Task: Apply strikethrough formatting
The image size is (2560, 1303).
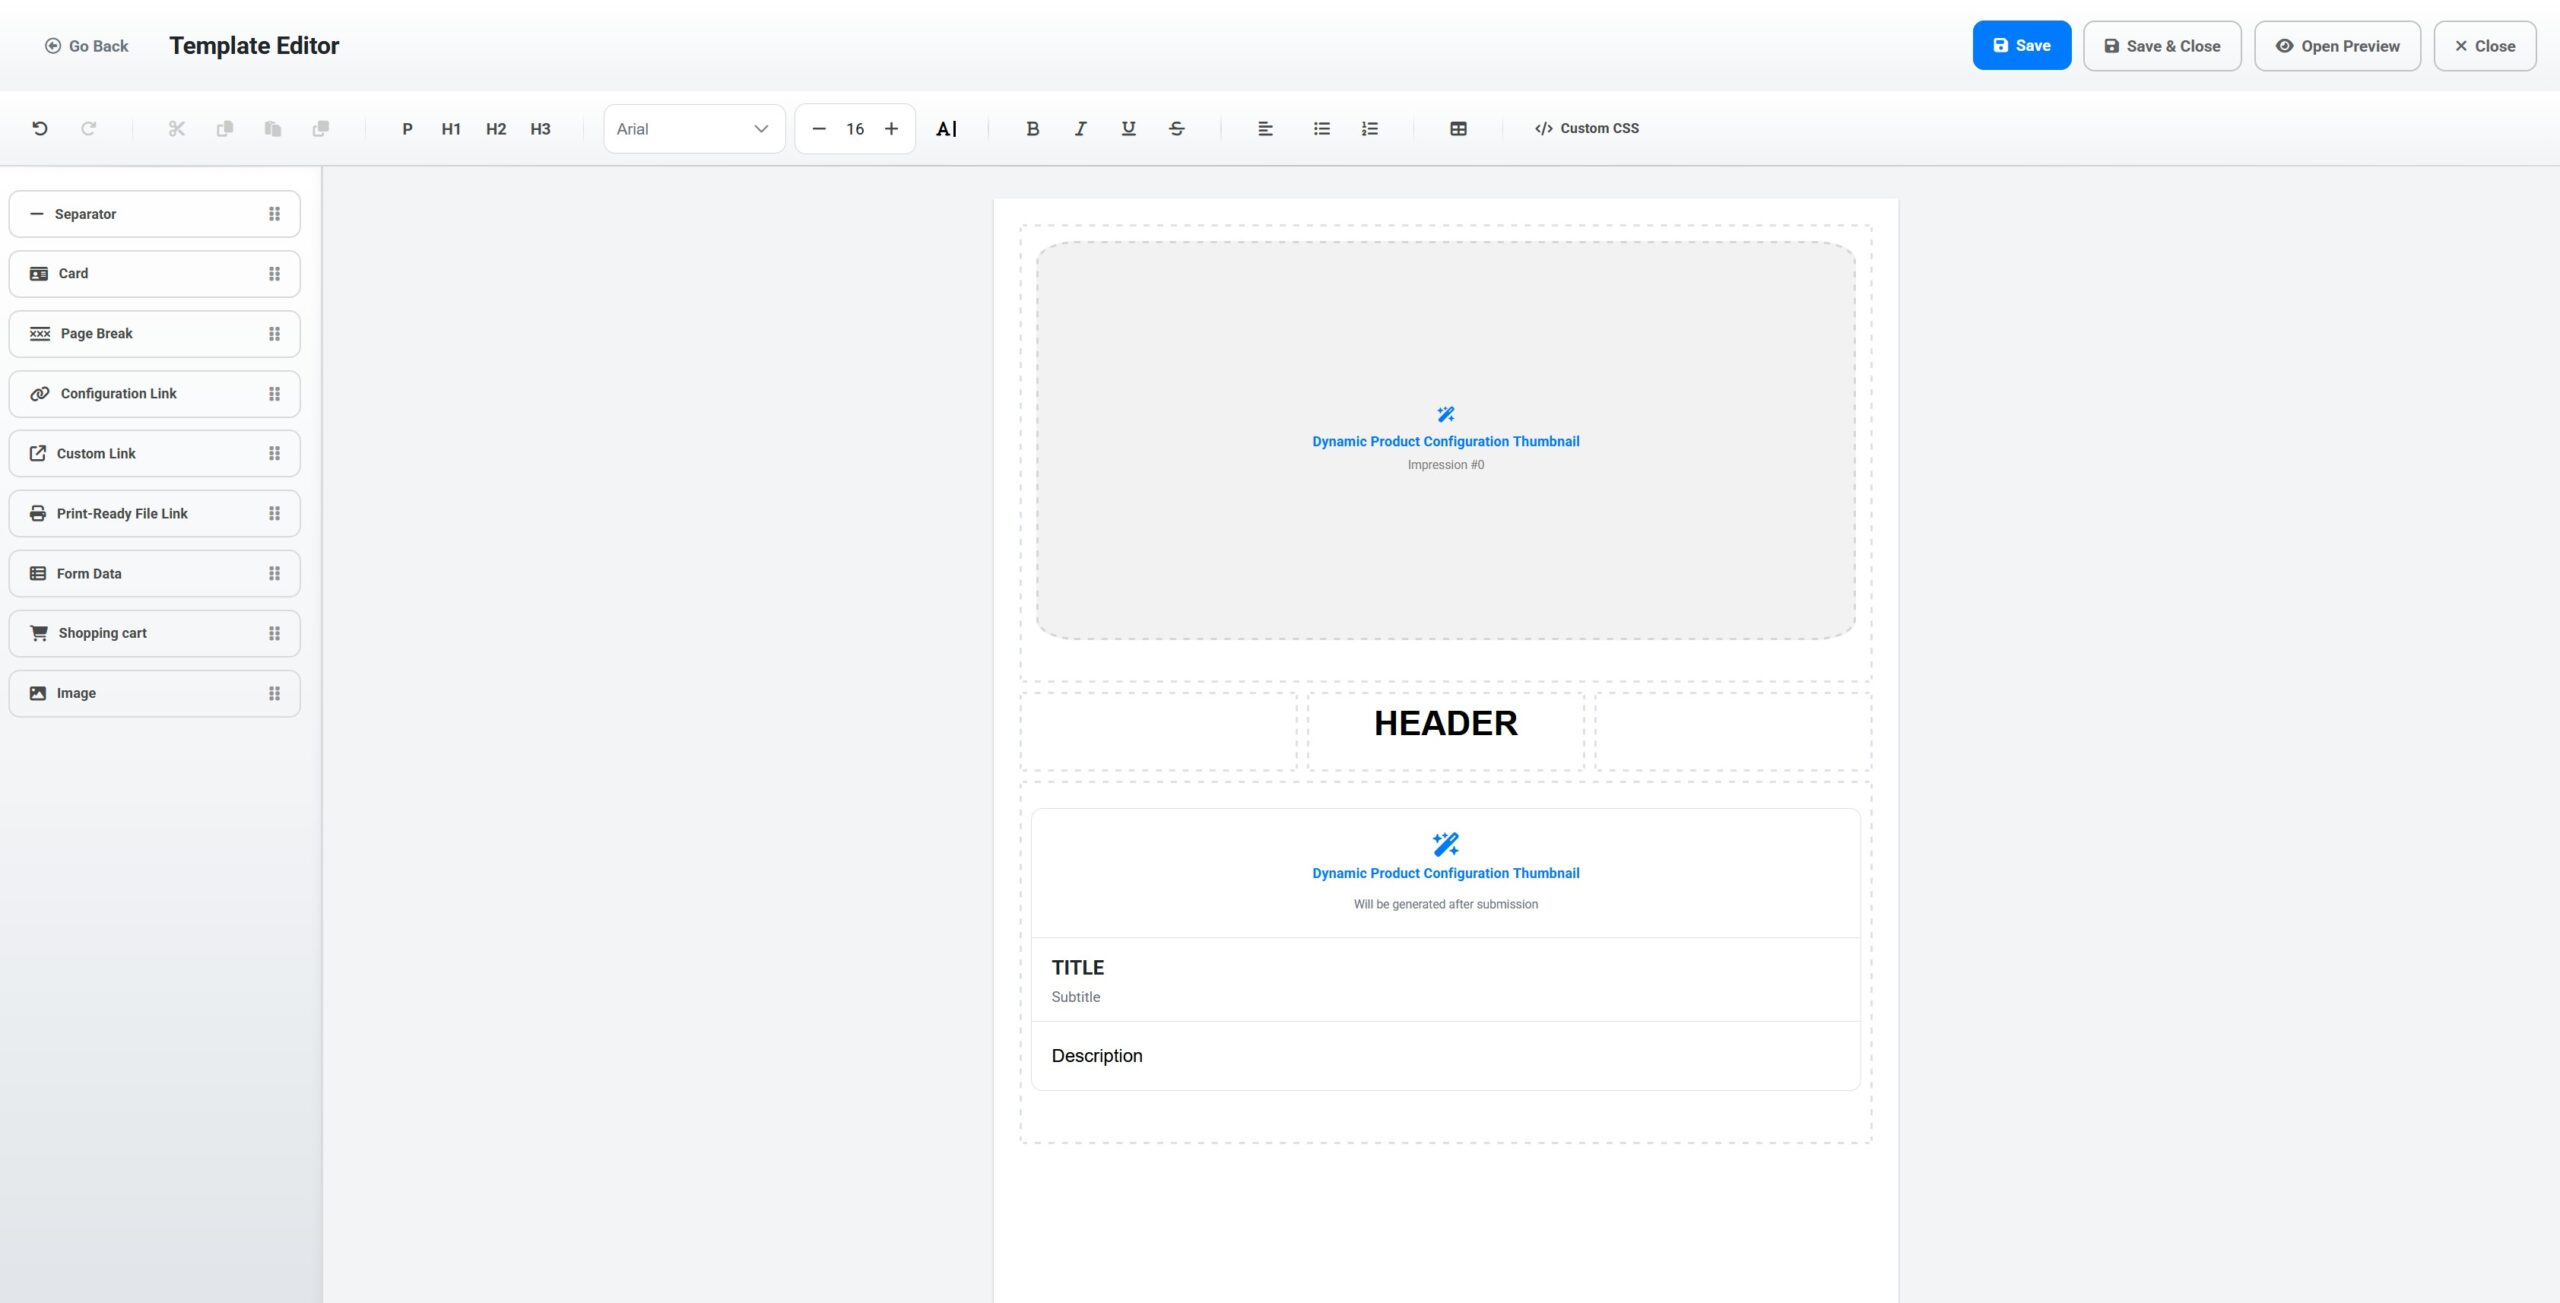Action: pos(1177,128)
